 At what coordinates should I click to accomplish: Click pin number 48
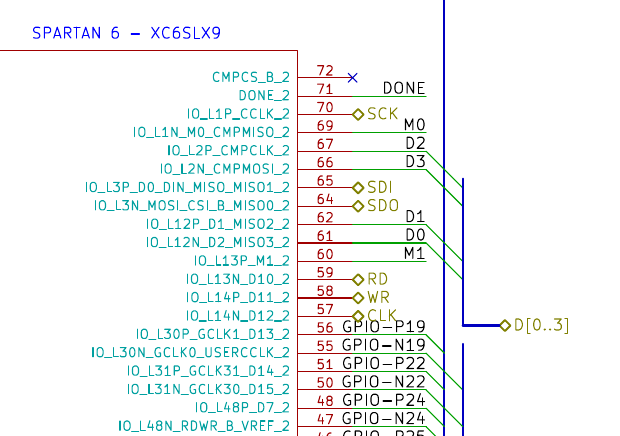pos(325,401)
